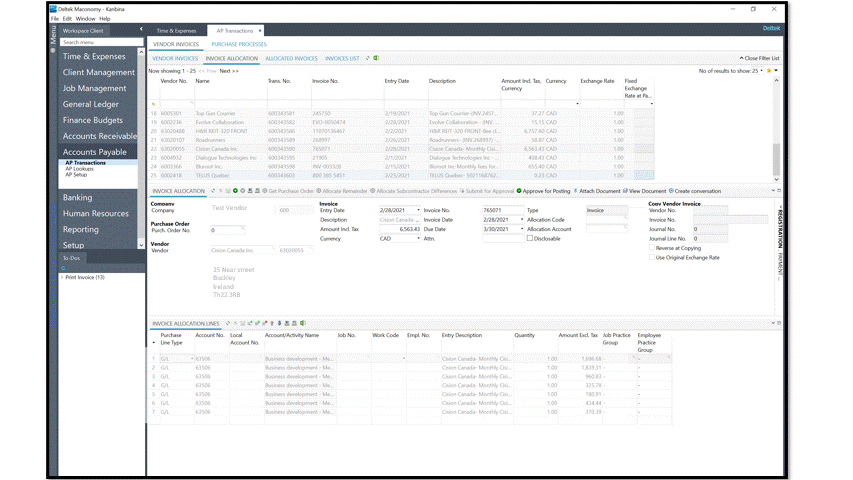Close the AP Transactions tab

click(260, 30)
